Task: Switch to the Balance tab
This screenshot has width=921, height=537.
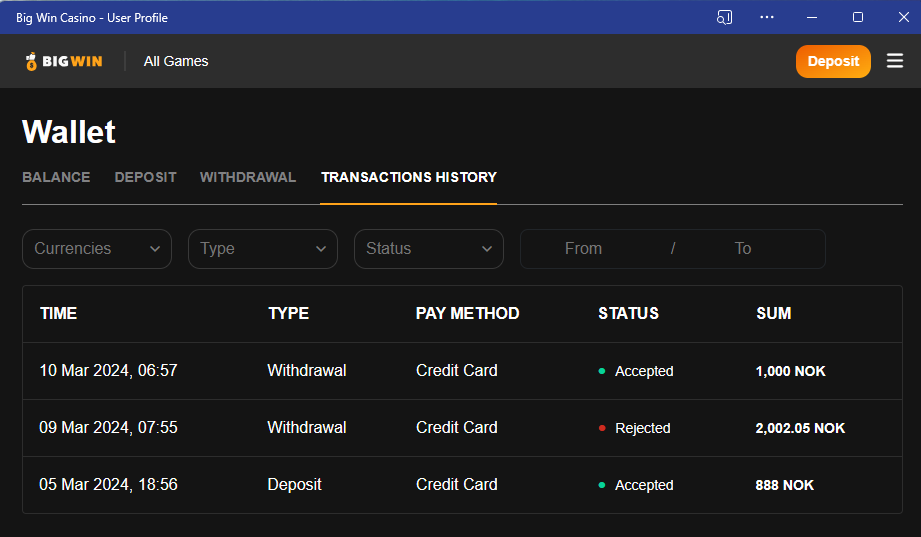Action: pyautogui.click(x=56, y=177)
